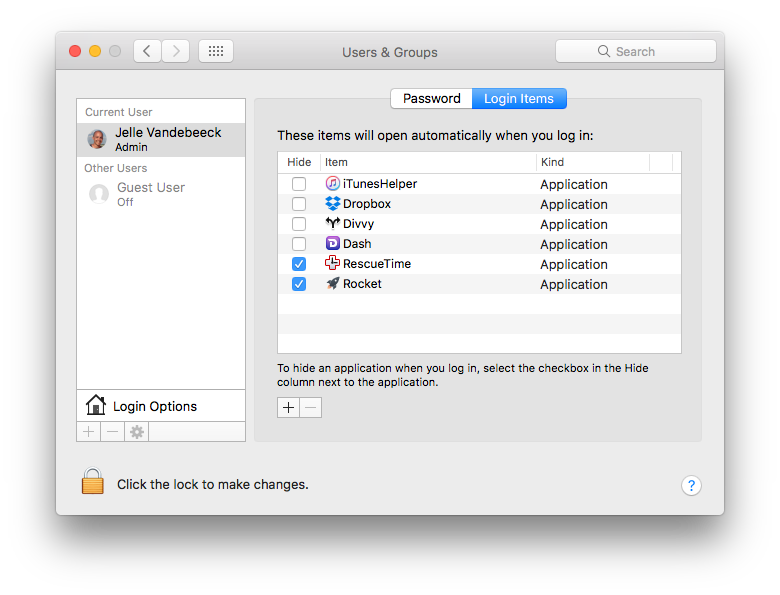Add a login item with plus button

[289, 408]
